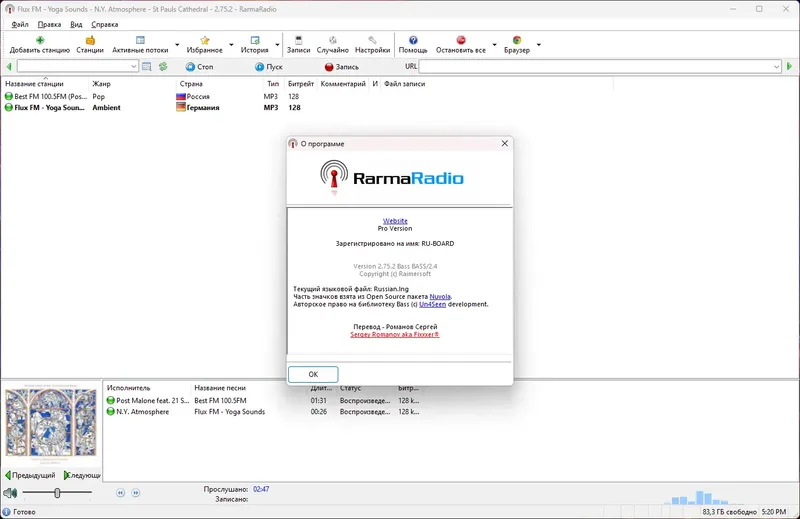Open the URL address dropdown arrow
This screenshot has width=800, height=519.
pos(776,66)
